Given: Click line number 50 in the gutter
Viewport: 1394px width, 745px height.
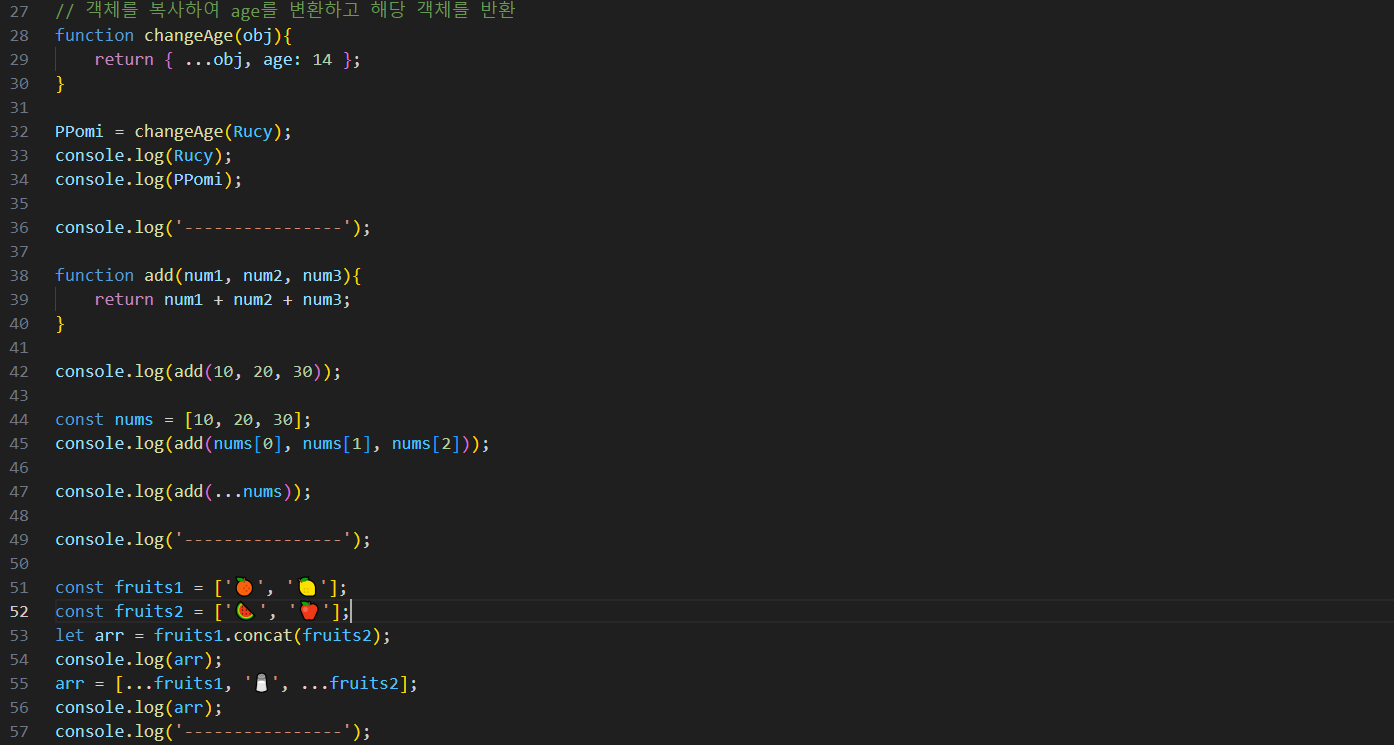Looking at the screenshot, I should click(20, 563).
